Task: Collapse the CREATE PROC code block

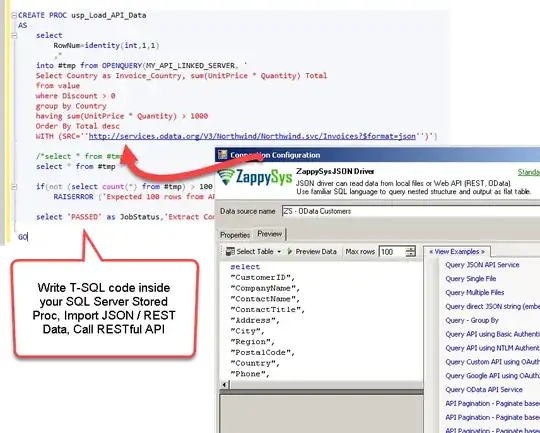Action: tap(14, 15)
